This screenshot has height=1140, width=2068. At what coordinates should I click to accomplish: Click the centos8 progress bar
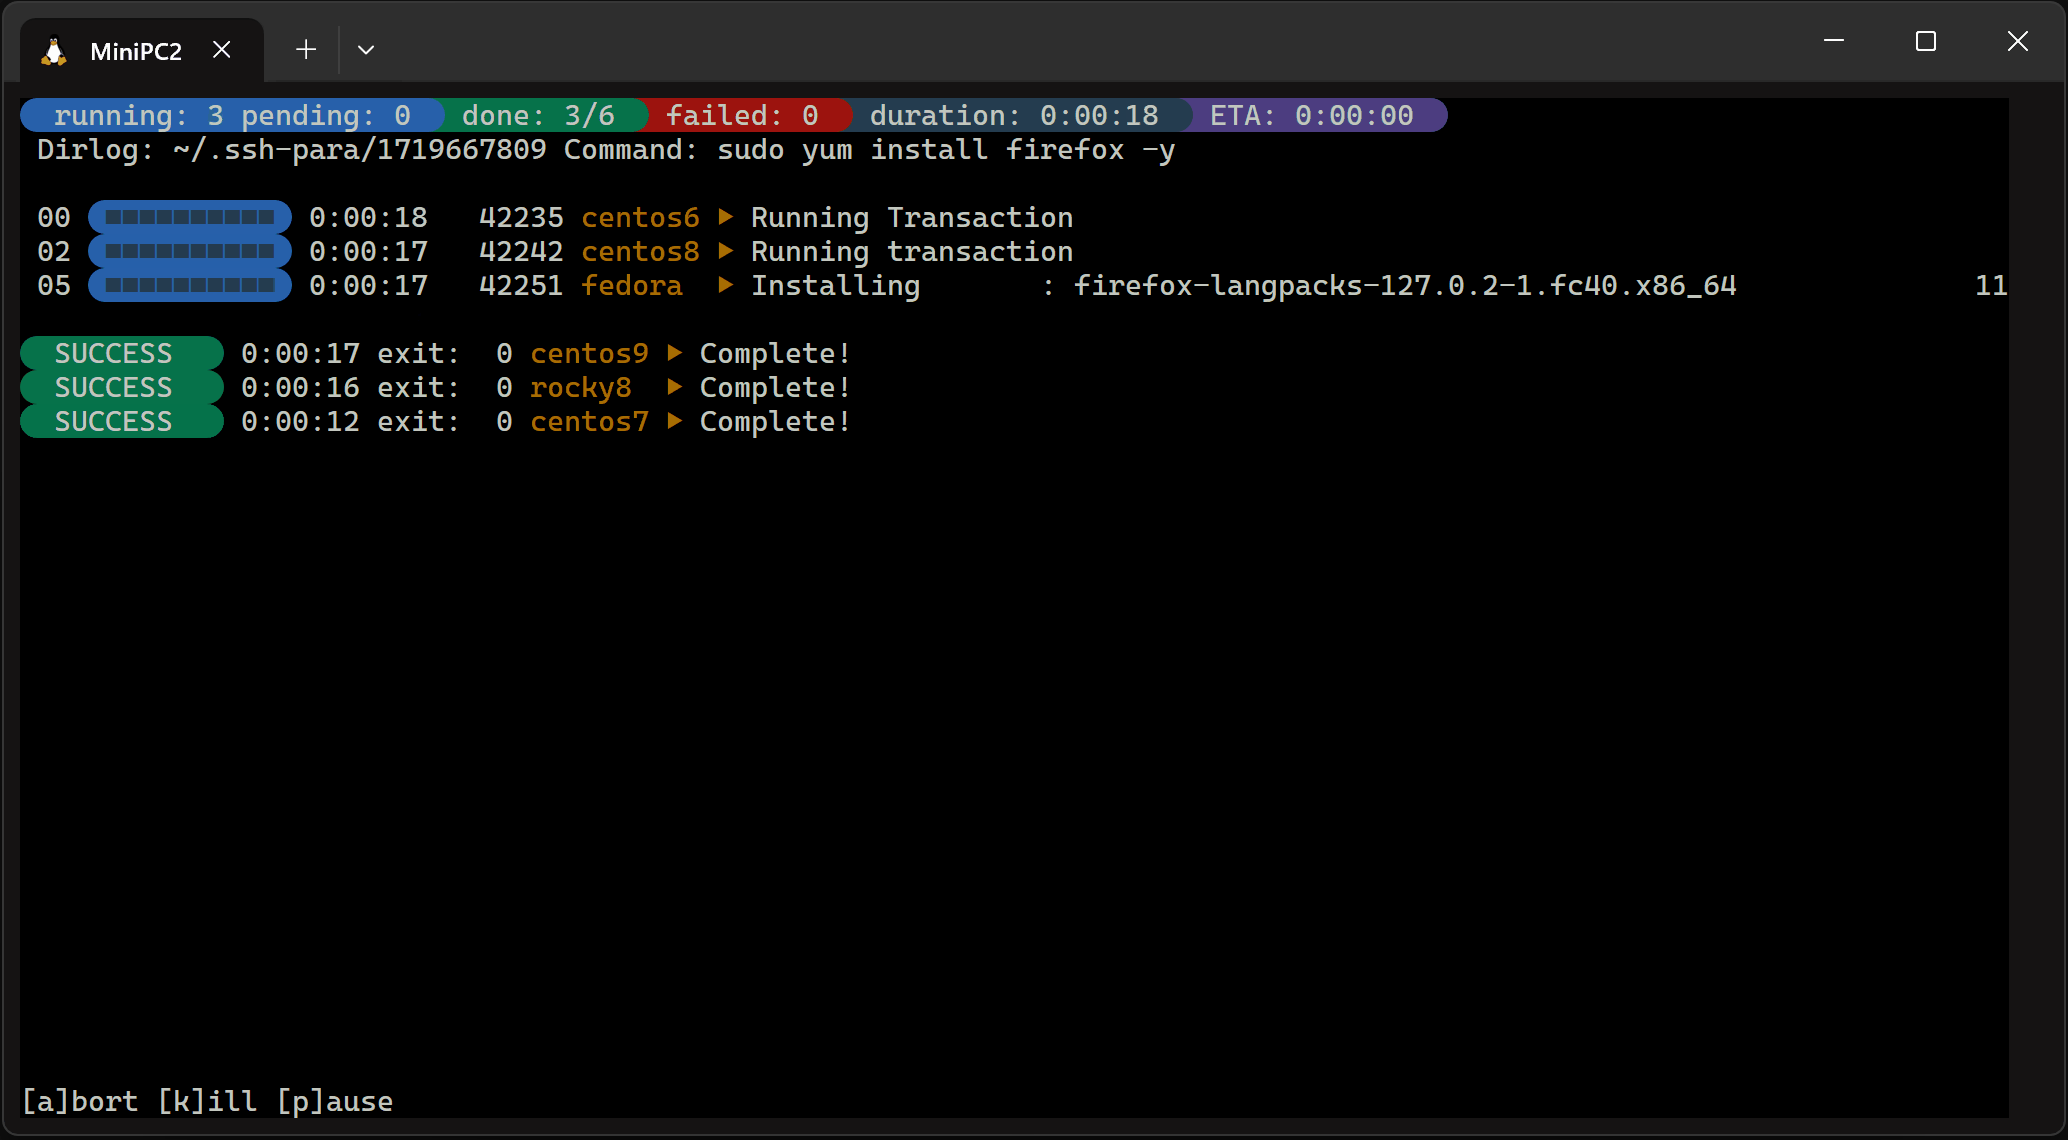[189, 251]
